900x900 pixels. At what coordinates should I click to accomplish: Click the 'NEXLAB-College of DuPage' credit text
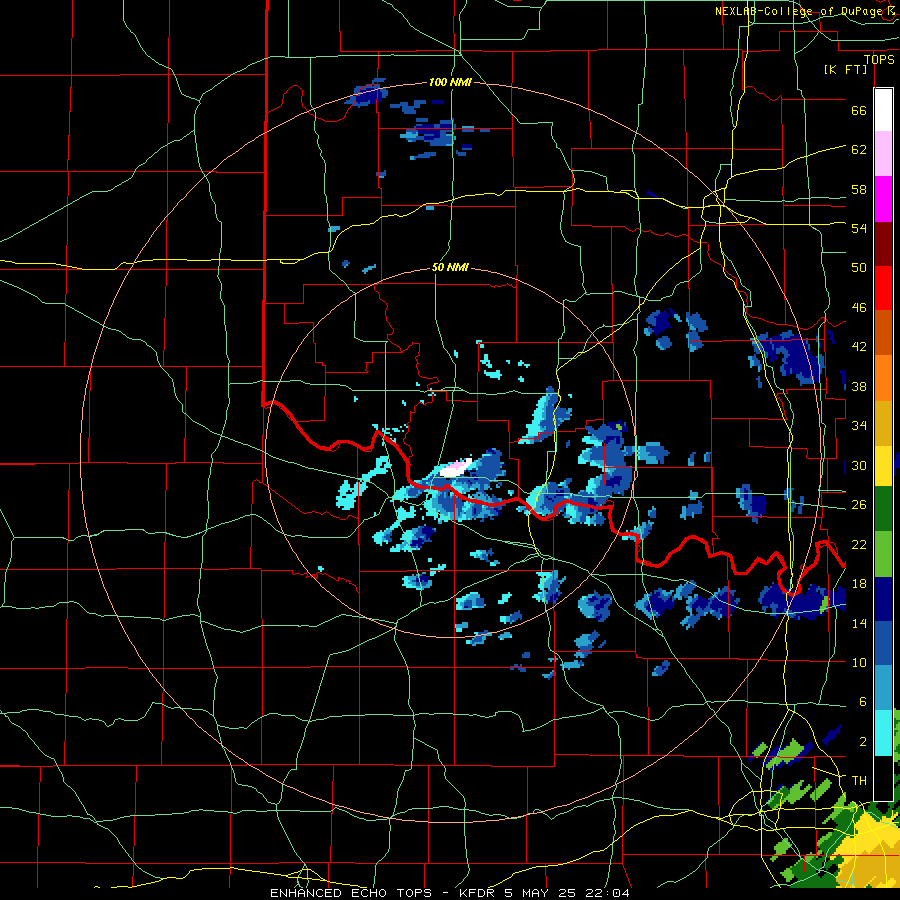pyautogui.click(x=799, y=11)
